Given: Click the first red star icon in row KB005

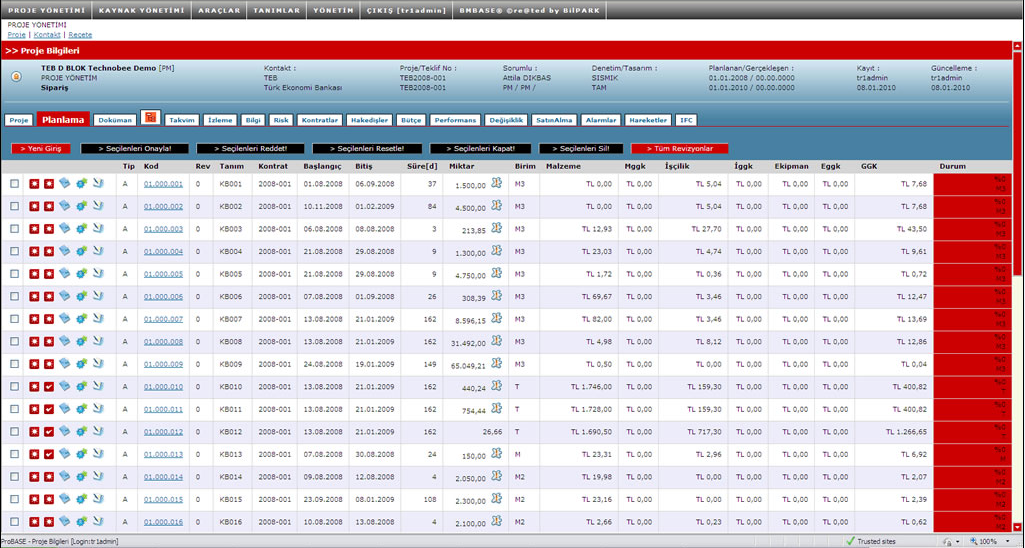Looking at the screenshot, I should point(34,274).
